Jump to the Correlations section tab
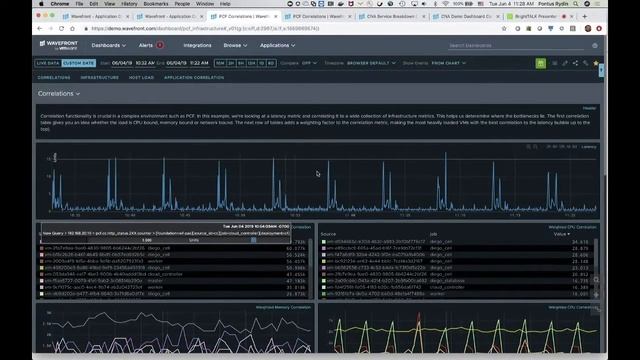This screenshot has height=360, width=640. click(54, 78)
